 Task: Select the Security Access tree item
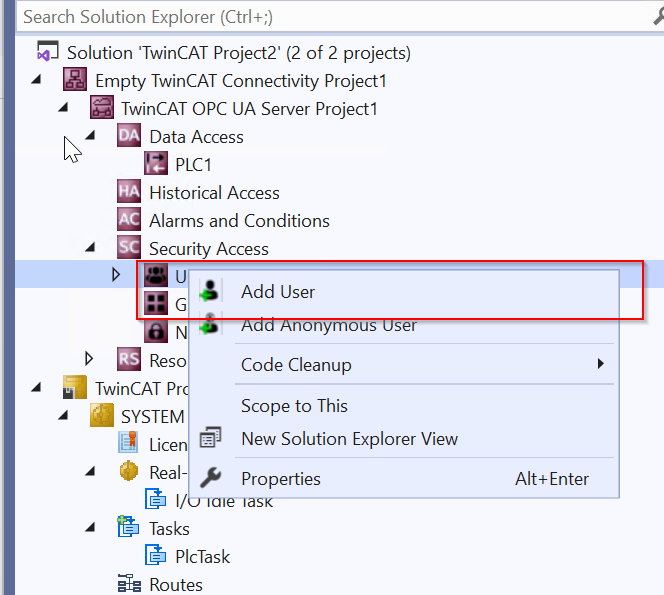click(209, 249)
